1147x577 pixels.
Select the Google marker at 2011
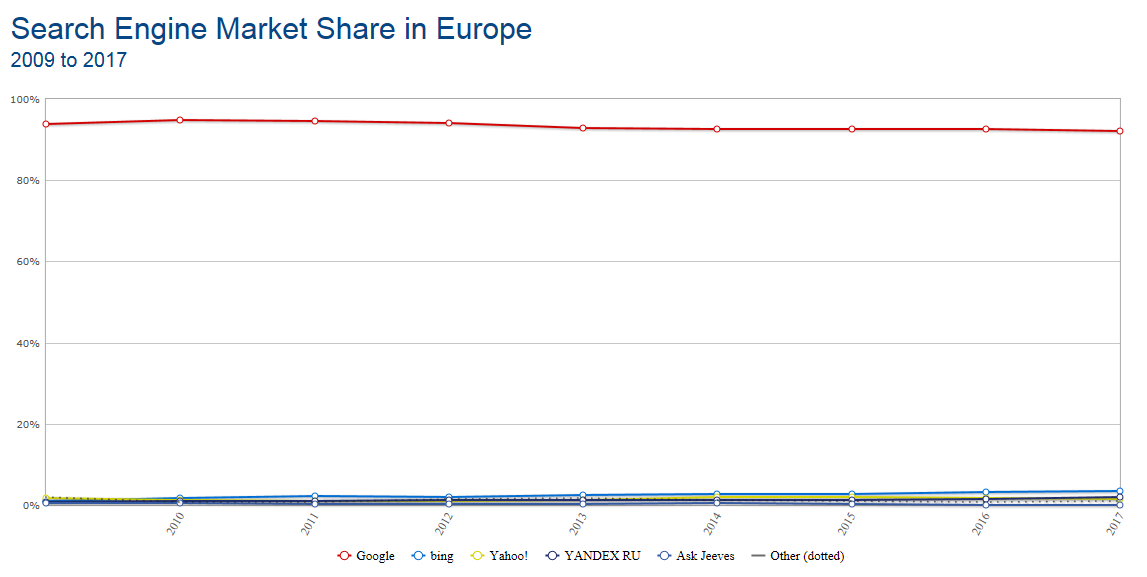point(315,121)
